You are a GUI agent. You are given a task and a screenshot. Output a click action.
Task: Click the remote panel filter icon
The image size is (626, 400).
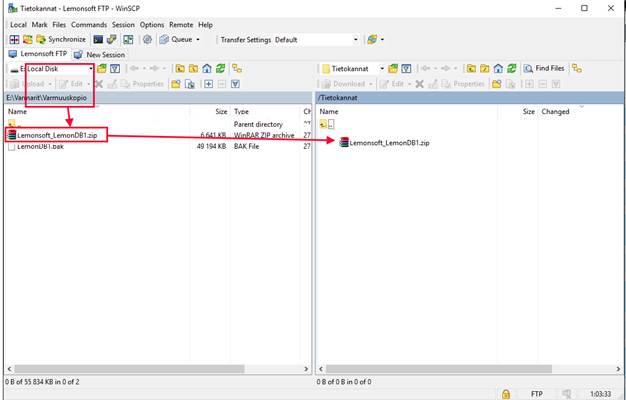tap(406, 69)
